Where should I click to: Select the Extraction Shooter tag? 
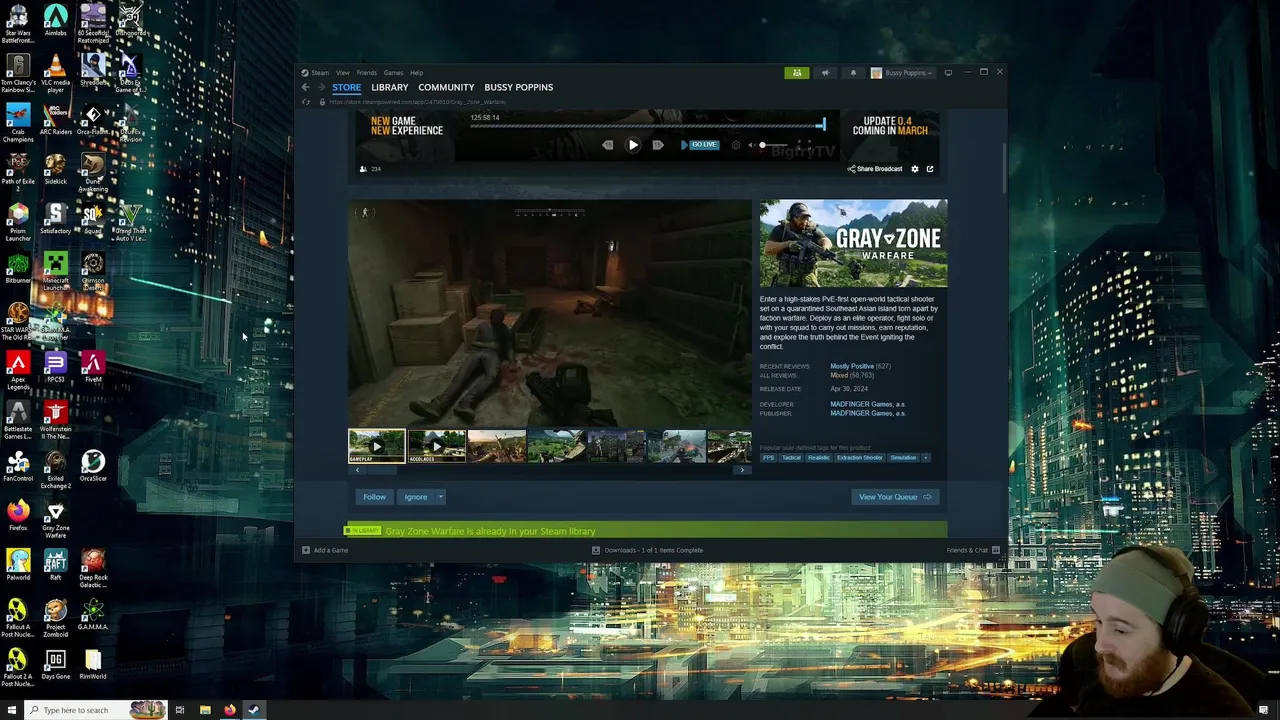[860, 458]
